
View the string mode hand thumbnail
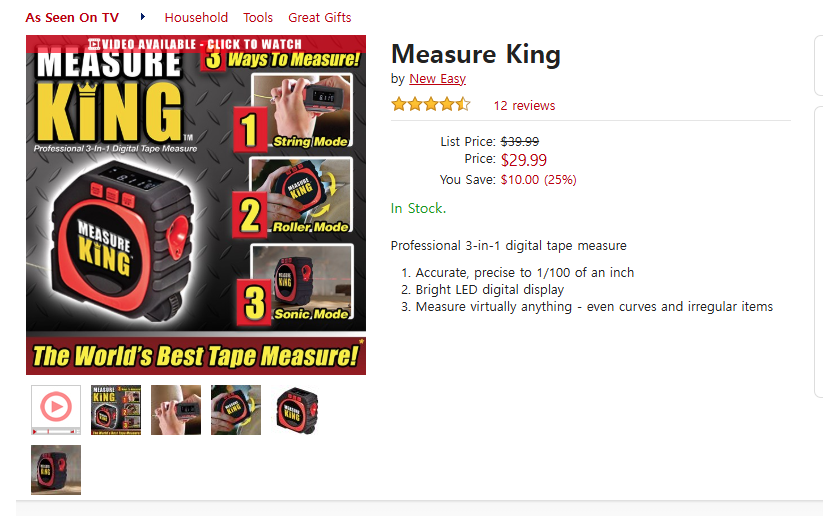click(x=176, y=410)
